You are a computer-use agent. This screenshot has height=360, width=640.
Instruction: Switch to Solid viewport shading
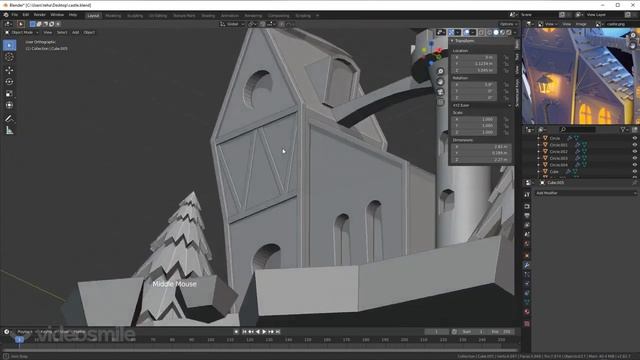coord(496,32)
